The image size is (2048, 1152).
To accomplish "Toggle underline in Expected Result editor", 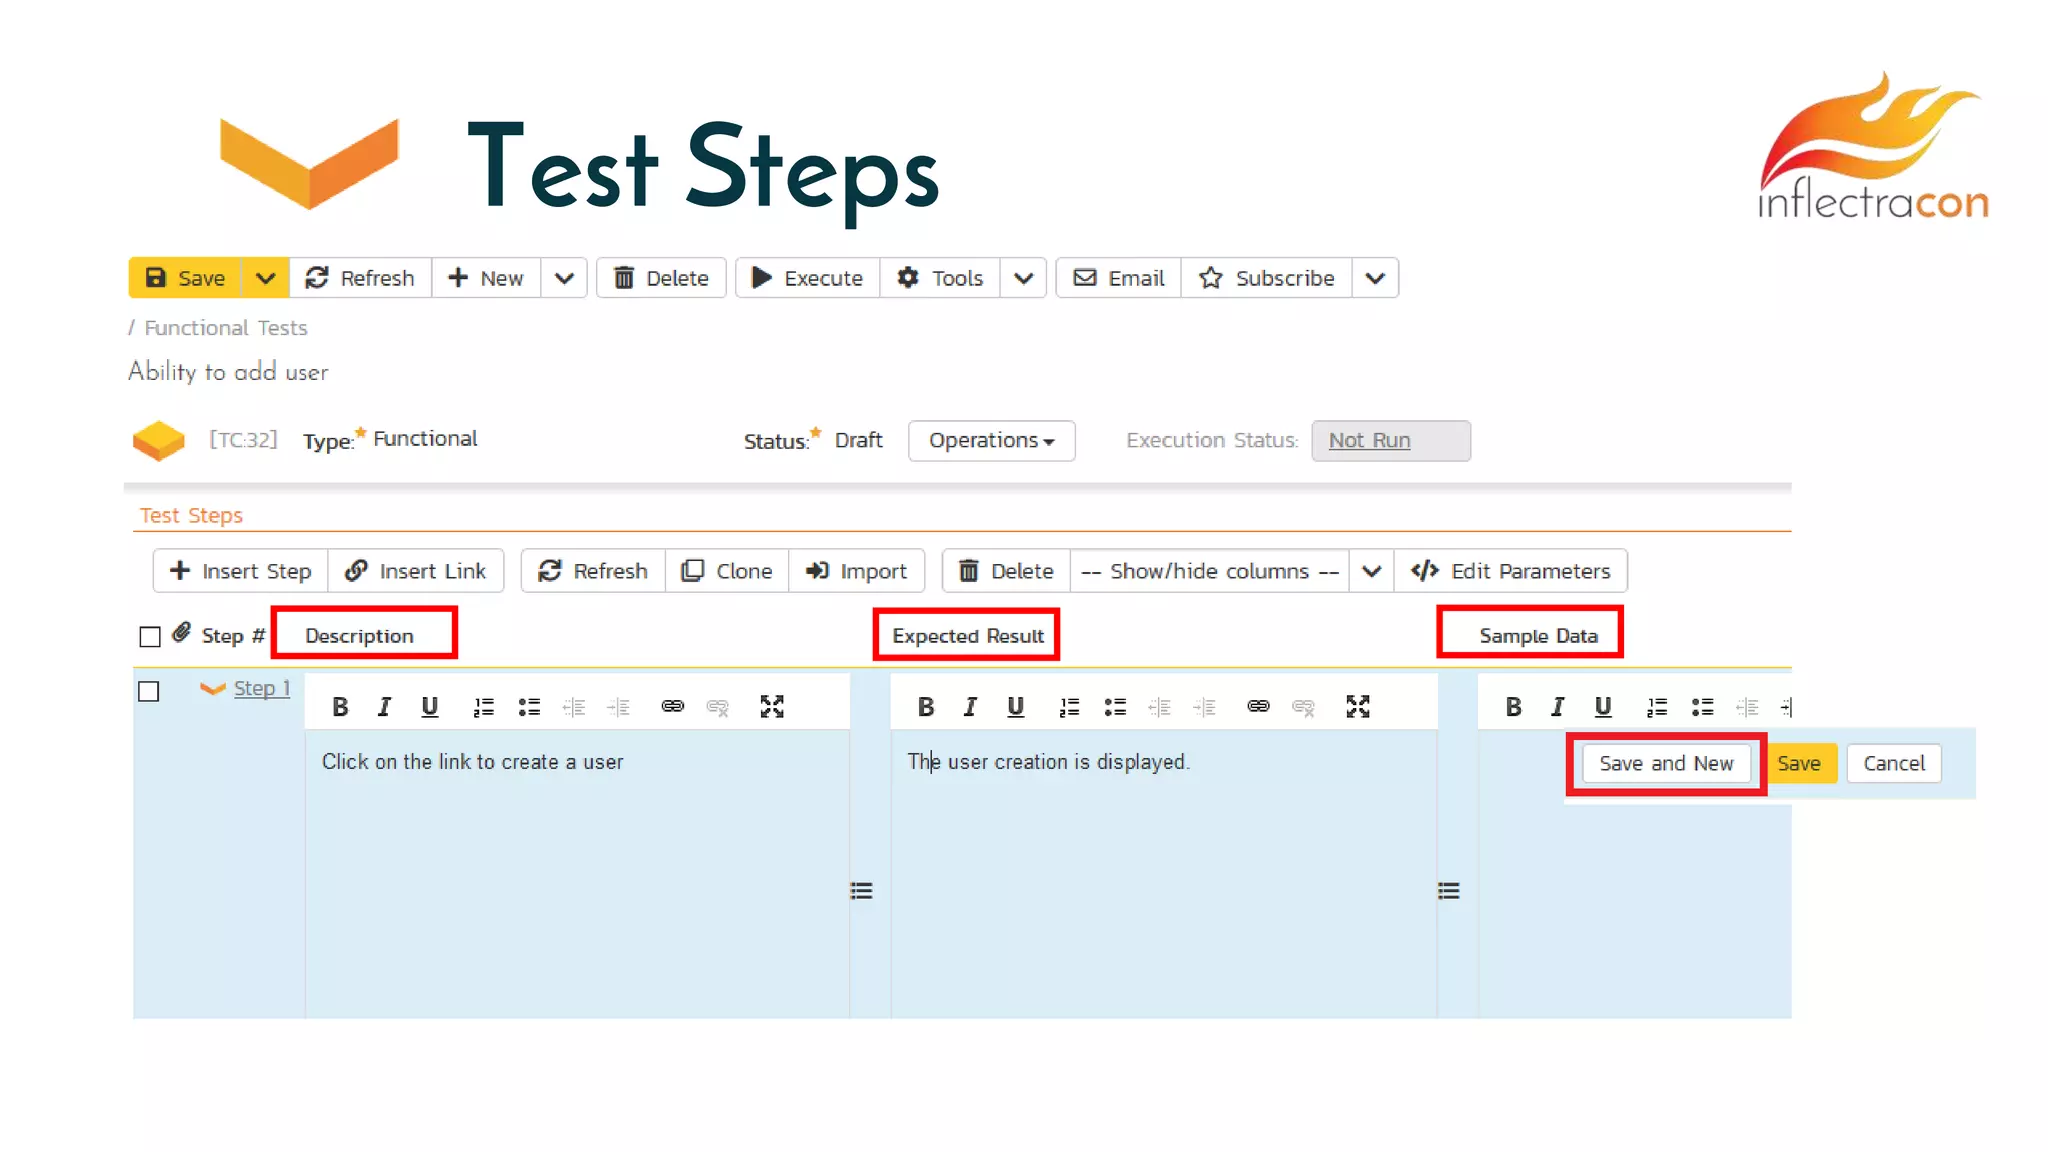I will 1015,707.
